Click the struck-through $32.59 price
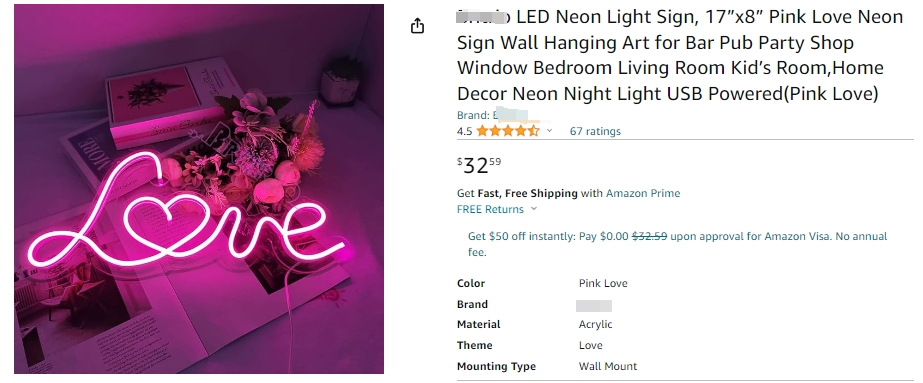This screenshot has width=923, height=383. click(649, 237)
